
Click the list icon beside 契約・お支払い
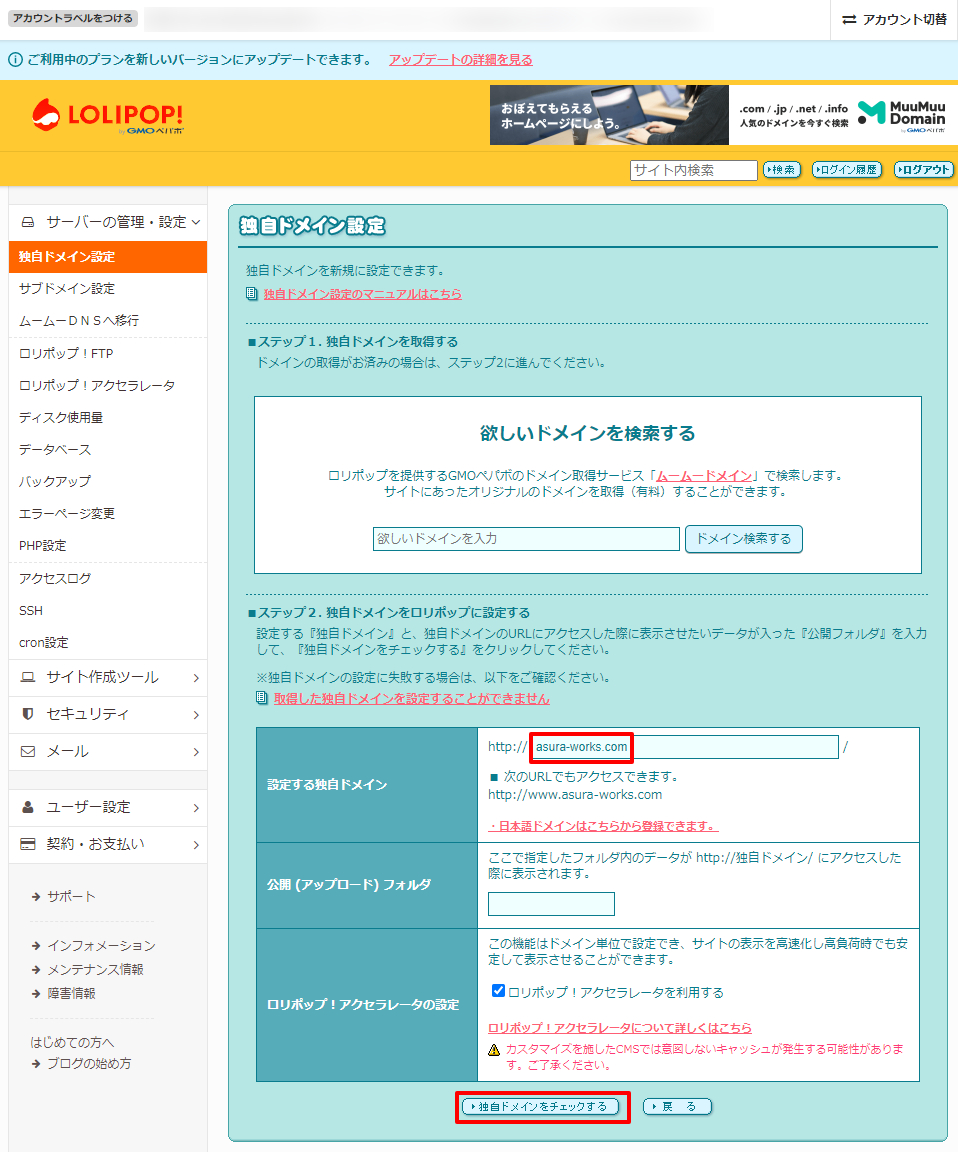[x=30, y=845]
